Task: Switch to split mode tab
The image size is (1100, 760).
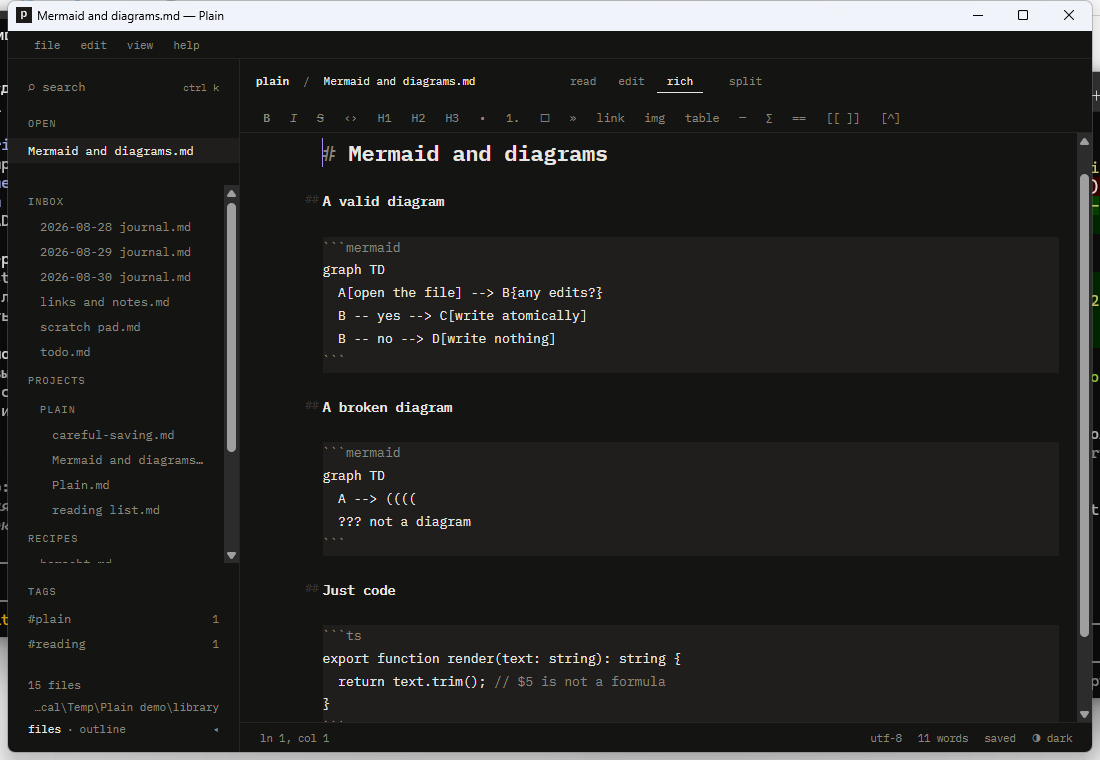Action: 745,81
